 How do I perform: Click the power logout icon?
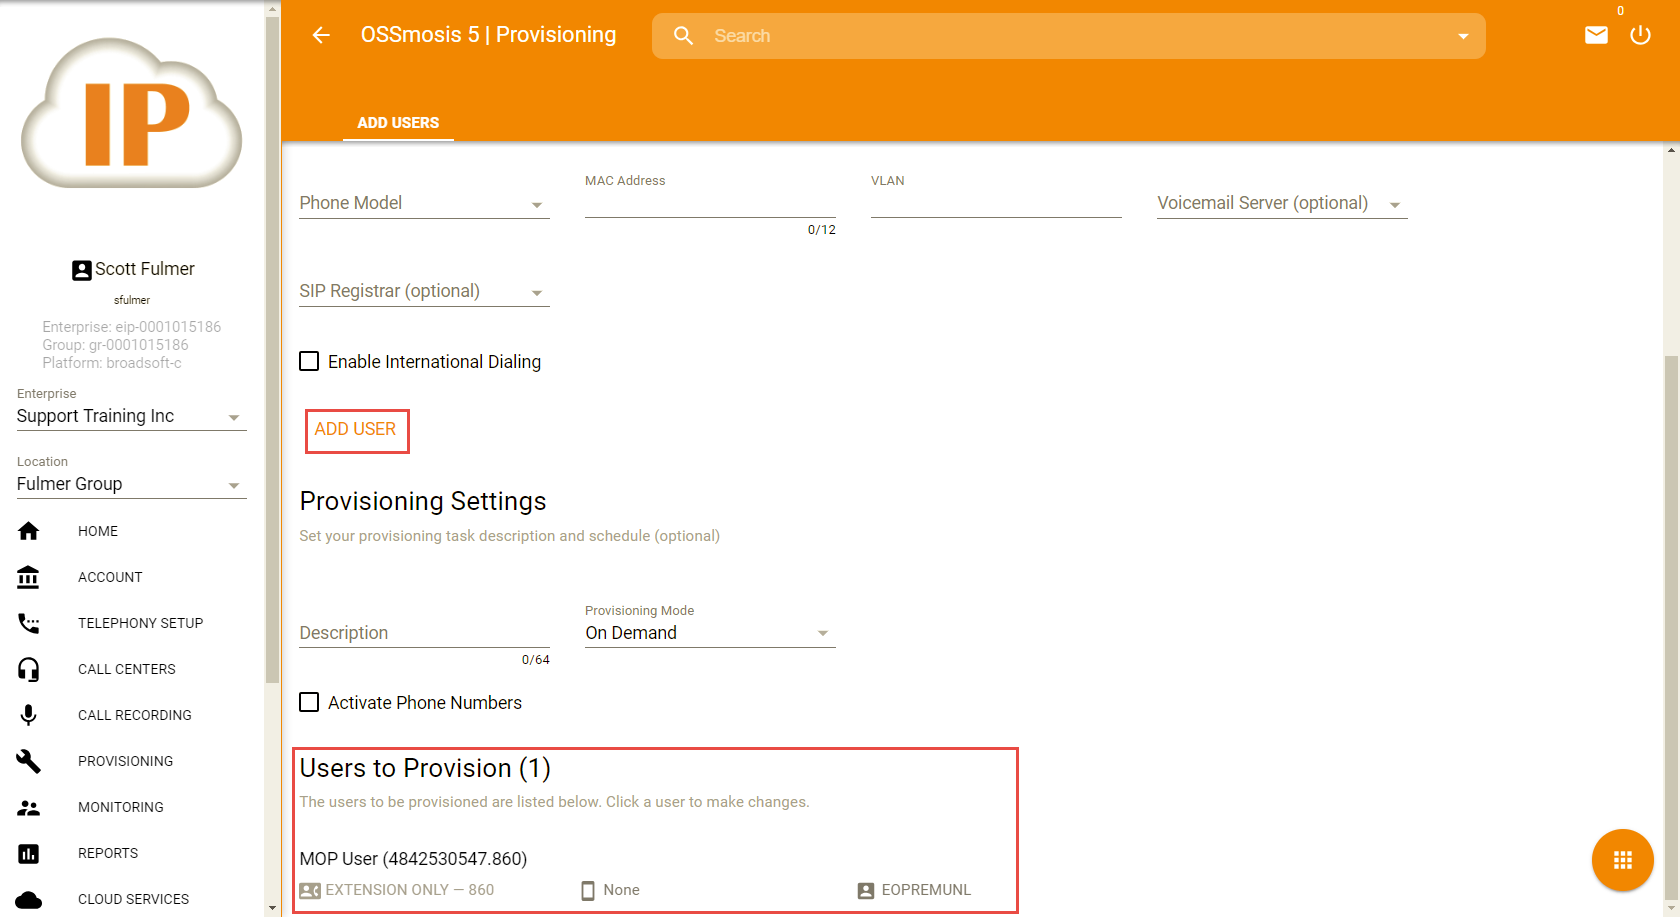point(1640,36)
